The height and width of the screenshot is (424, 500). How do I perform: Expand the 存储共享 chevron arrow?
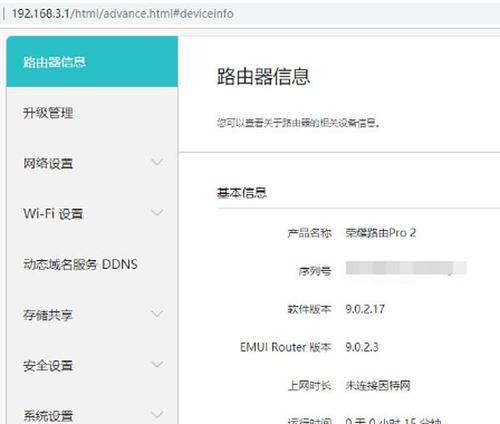point(157,314)
